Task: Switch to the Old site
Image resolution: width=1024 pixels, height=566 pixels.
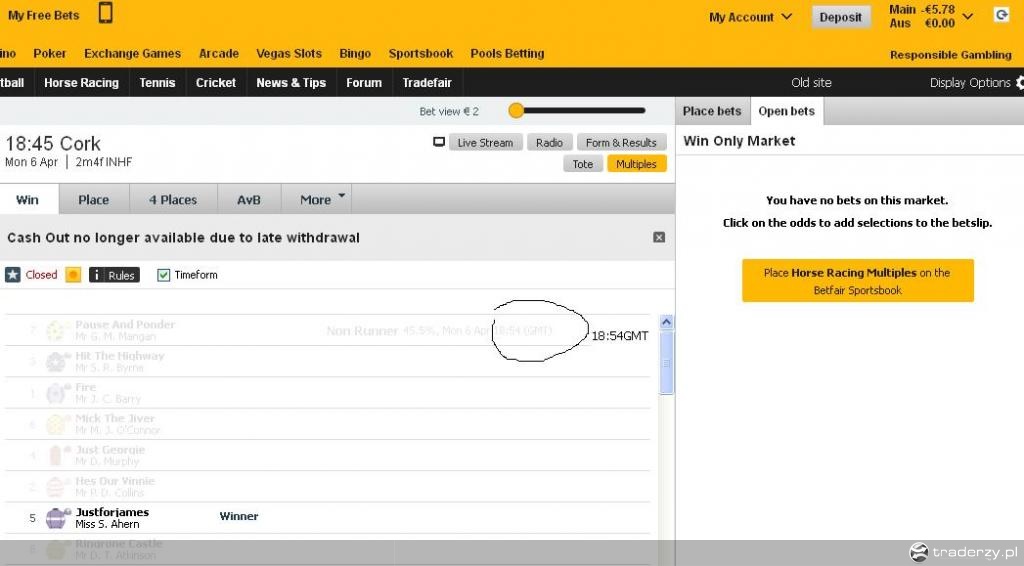Action: pyautogui.click(x=812, y=83)
